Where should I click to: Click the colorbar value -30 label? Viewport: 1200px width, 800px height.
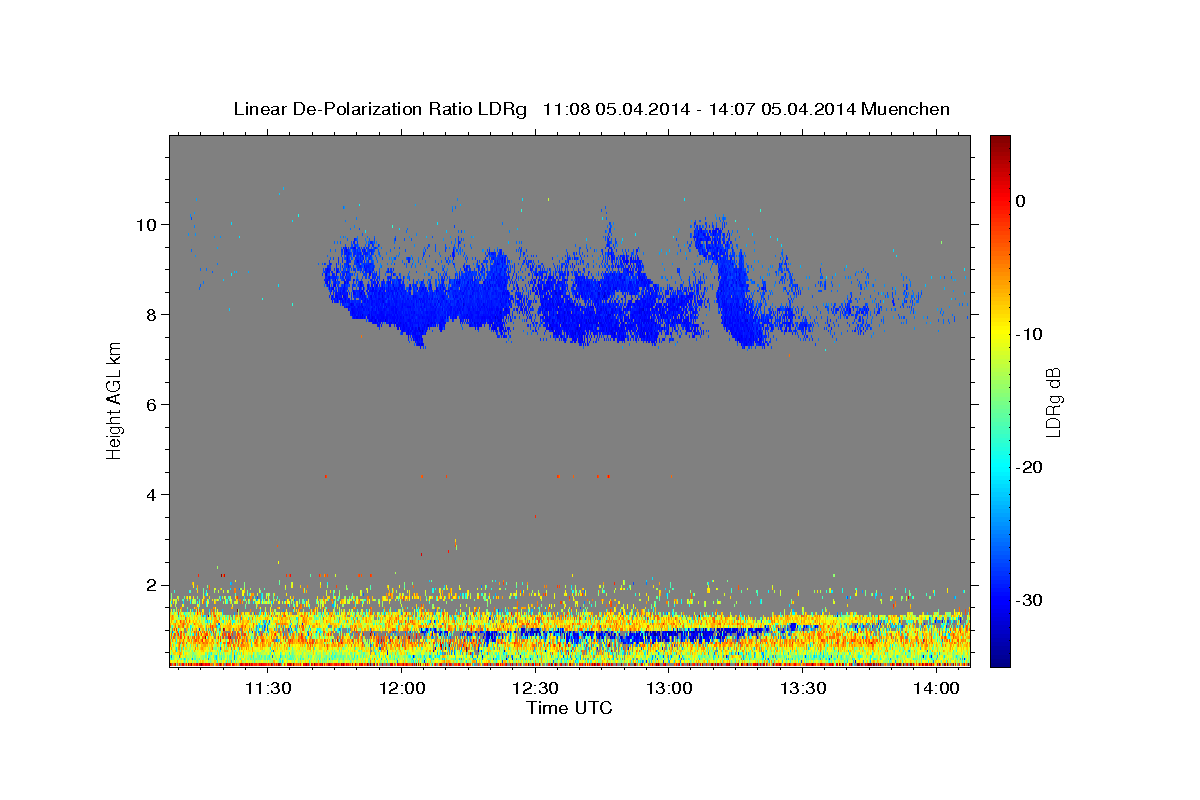[x=1029, y=600]
